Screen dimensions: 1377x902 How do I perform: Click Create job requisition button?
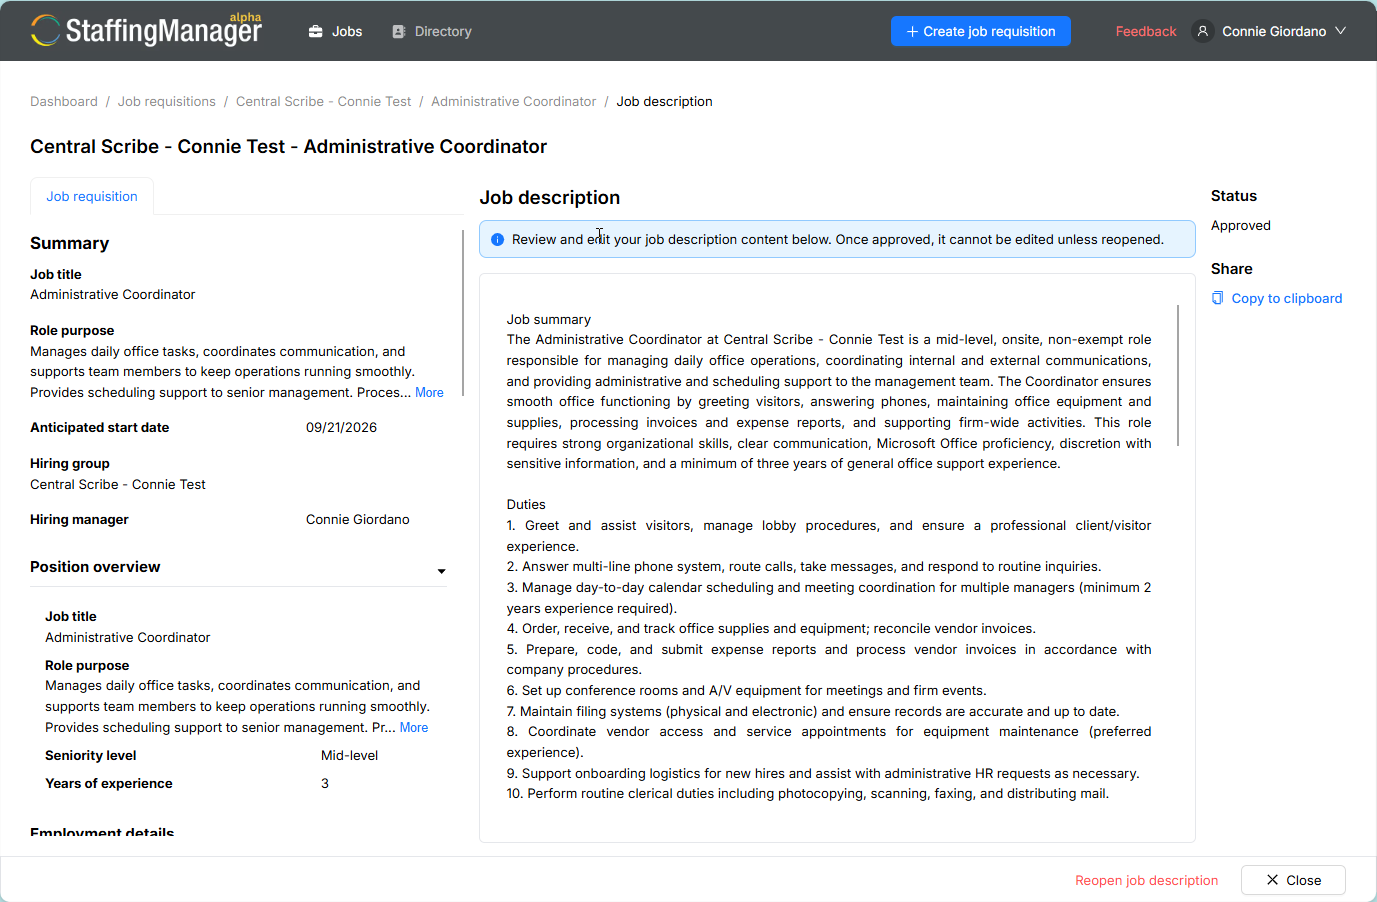981,31
